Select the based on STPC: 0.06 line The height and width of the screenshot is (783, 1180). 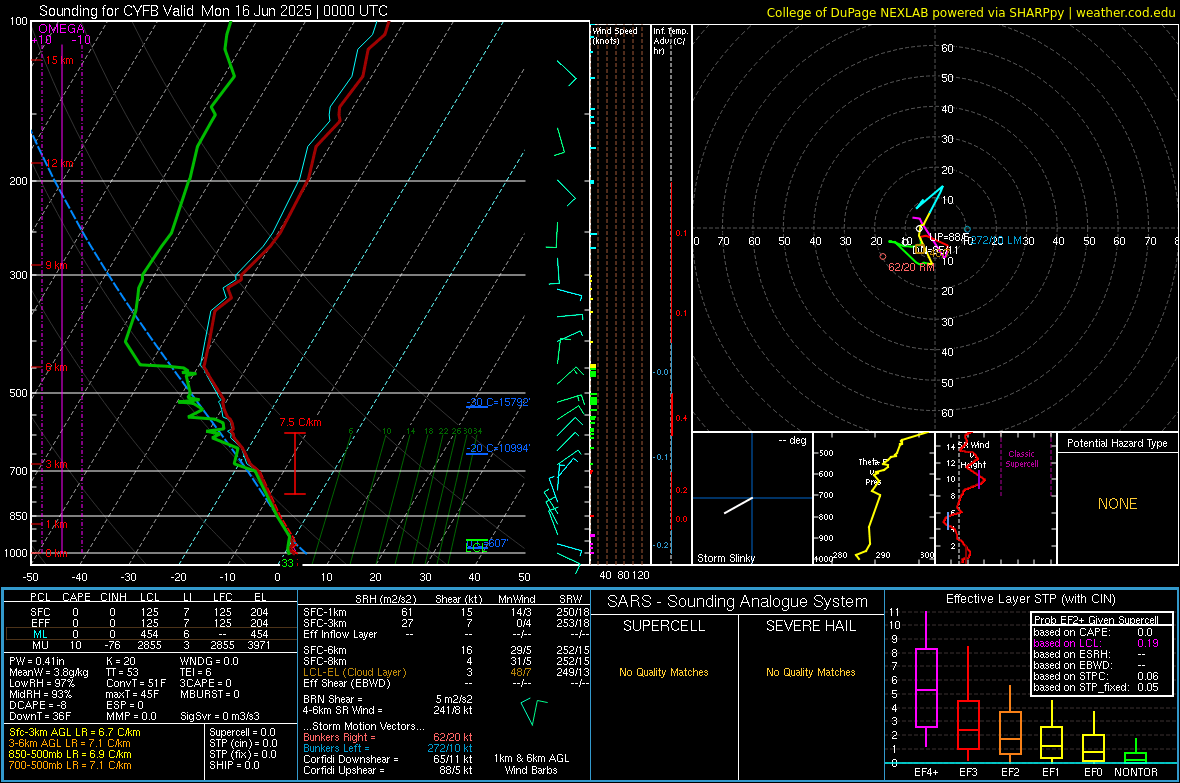[x=1096, y=676]
